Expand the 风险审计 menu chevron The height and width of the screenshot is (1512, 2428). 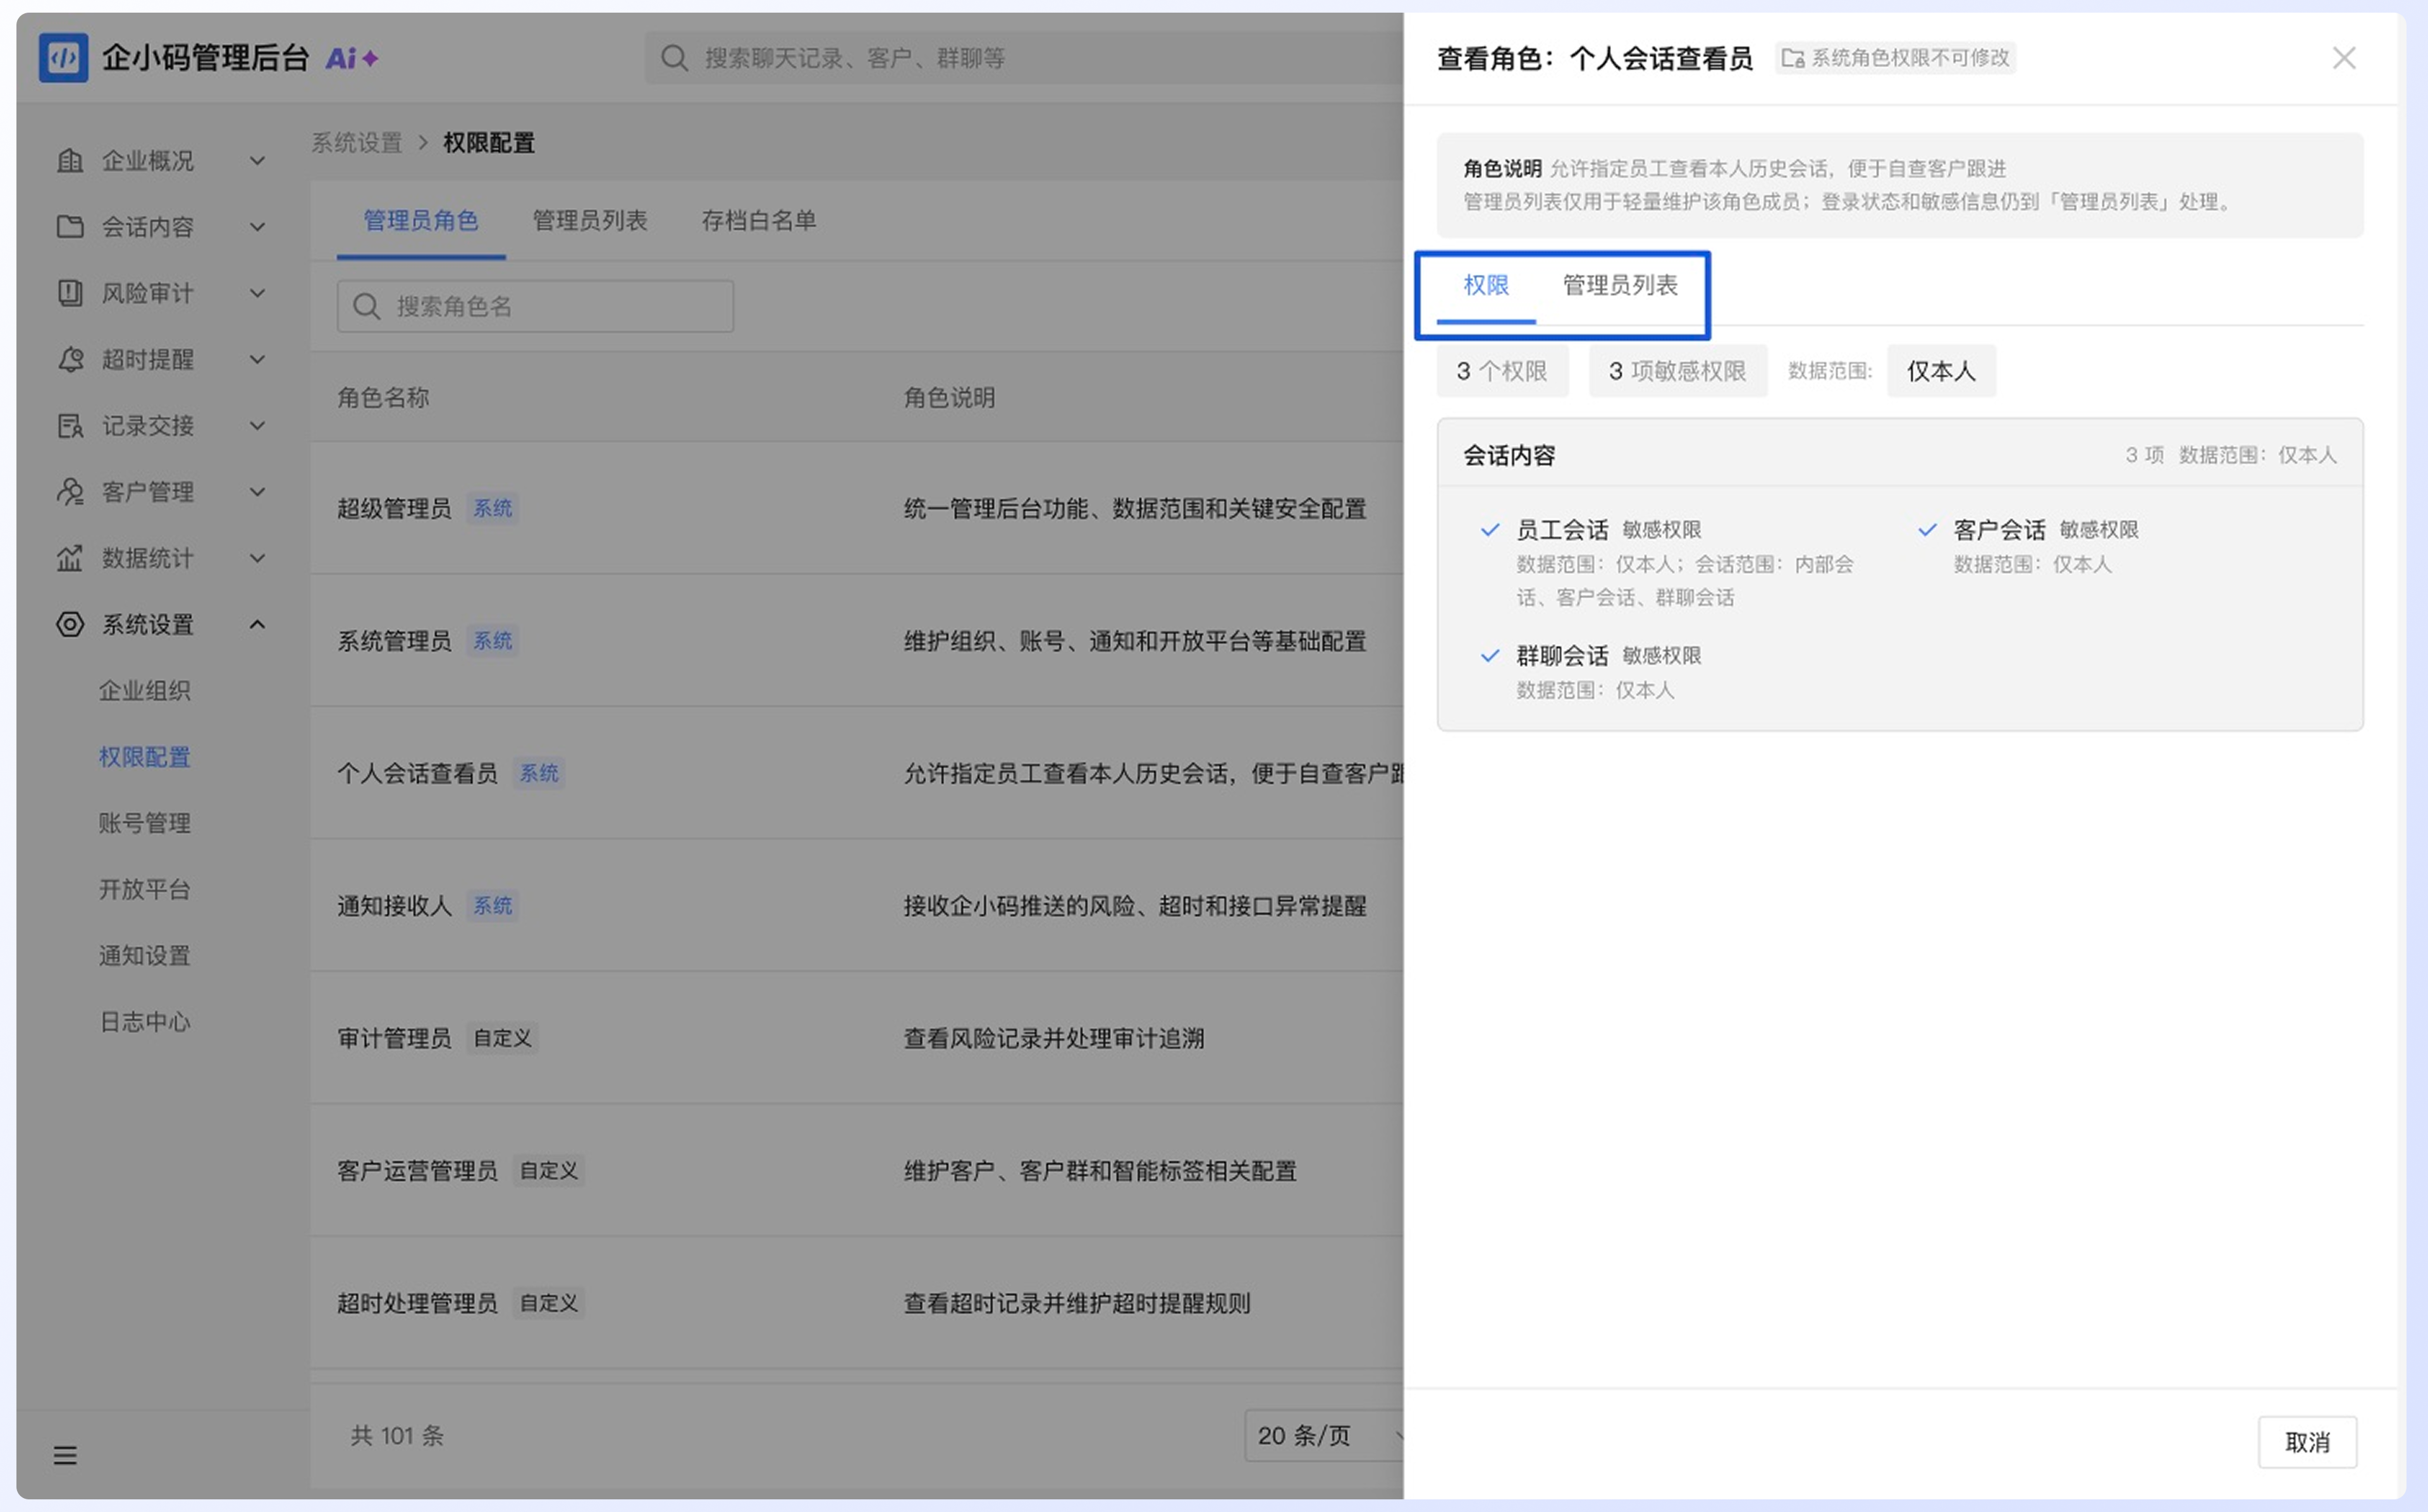257,293
